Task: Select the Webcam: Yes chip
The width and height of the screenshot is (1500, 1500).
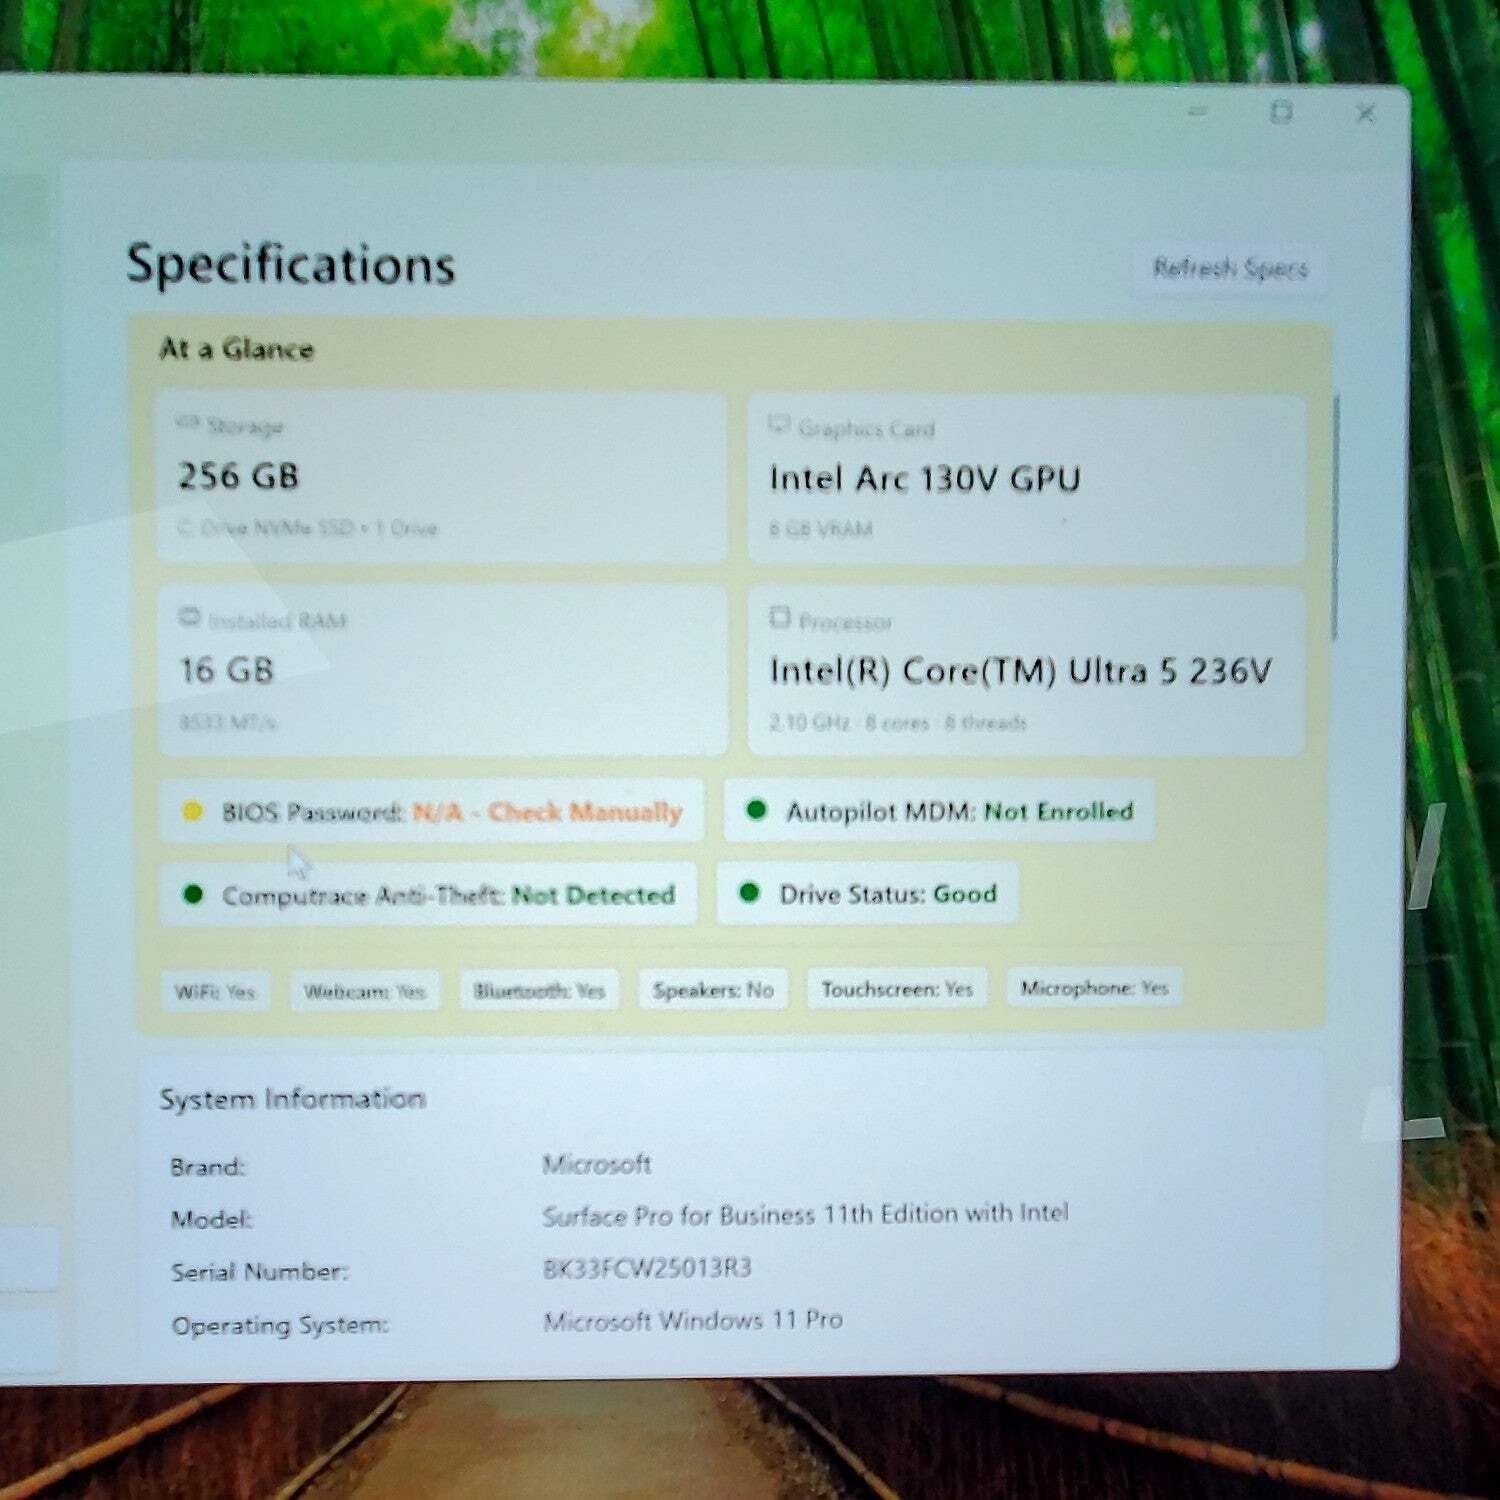Action: point(365,992)
